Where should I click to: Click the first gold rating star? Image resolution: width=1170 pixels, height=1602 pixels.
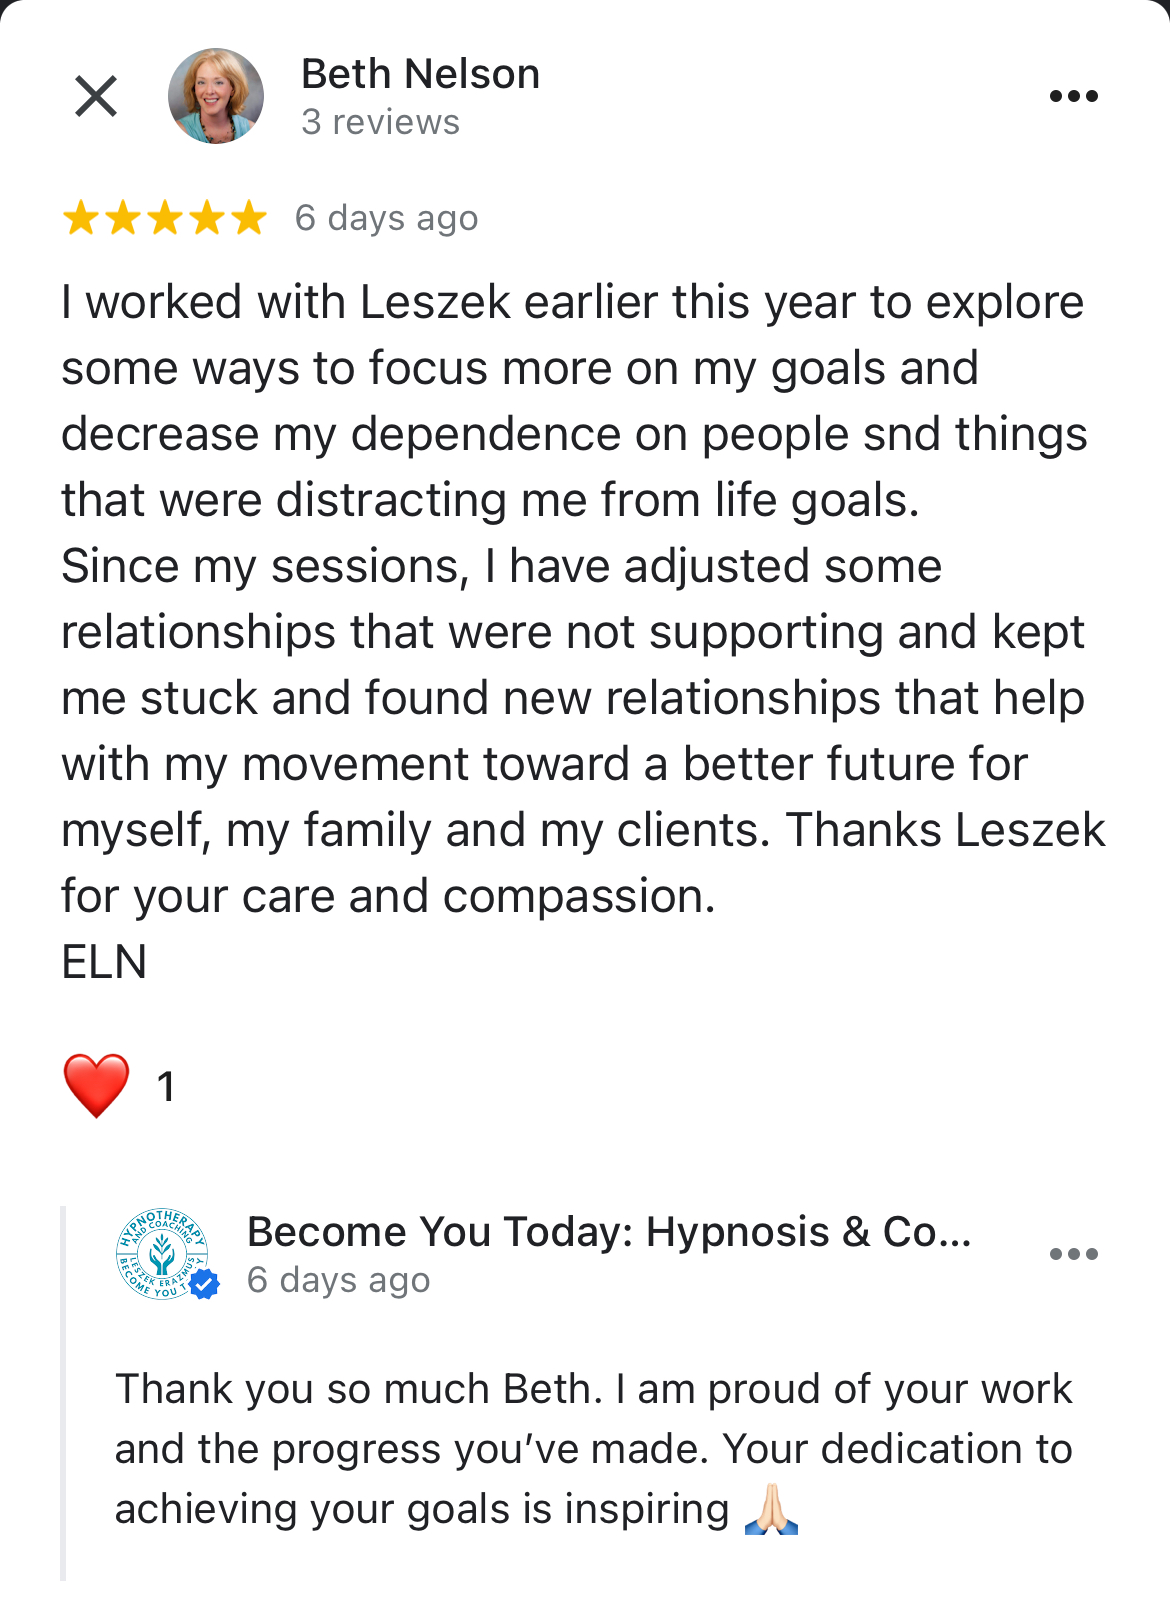tap(80, 218)
